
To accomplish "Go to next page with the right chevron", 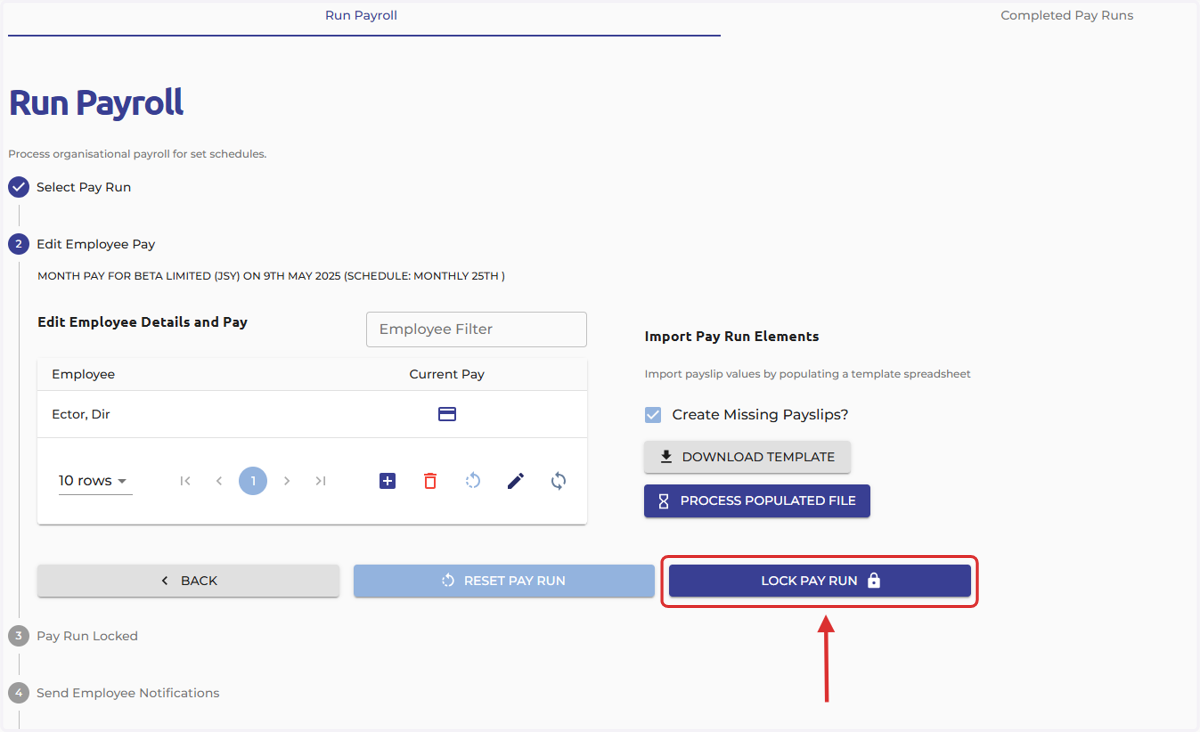I will click(x=287, y=481).
